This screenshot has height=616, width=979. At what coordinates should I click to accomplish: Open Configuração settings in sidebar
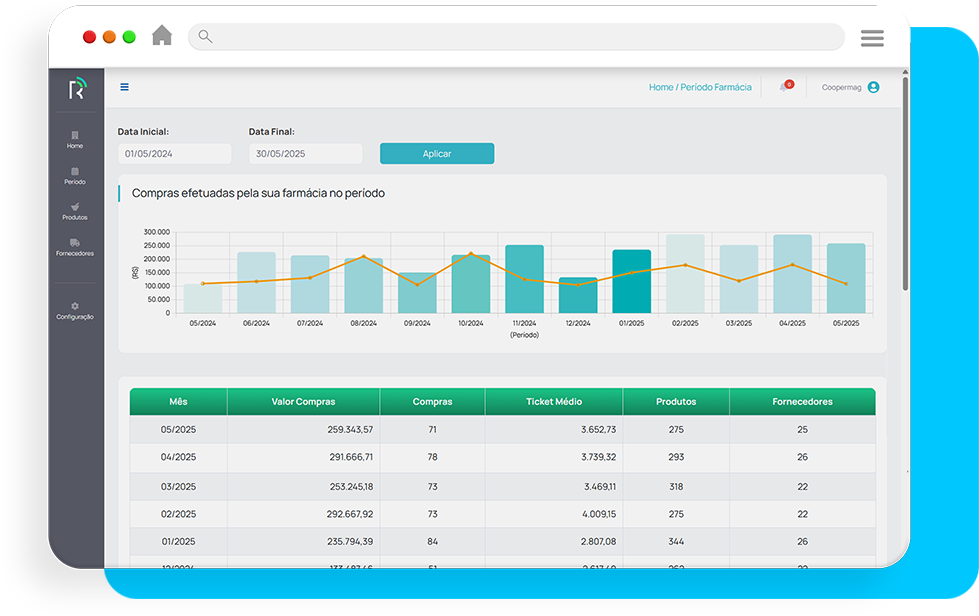[75, 310]
